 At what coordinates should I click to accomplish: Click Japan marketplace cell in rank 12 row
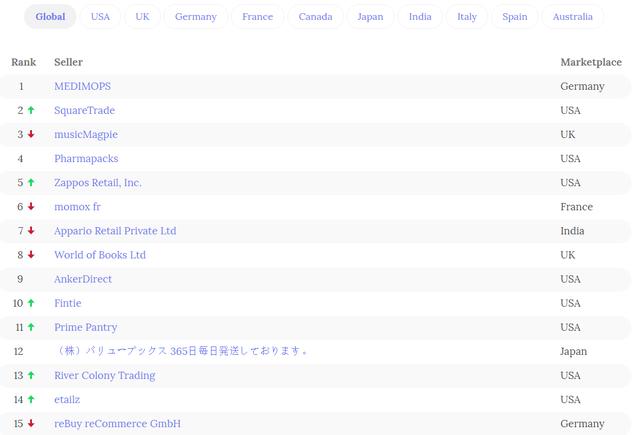(573, 351)
